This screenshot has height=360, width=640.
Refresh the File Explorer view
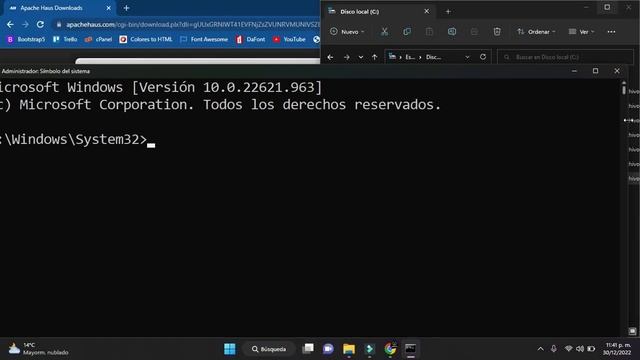pyautogui.click(x=483, y=57)
